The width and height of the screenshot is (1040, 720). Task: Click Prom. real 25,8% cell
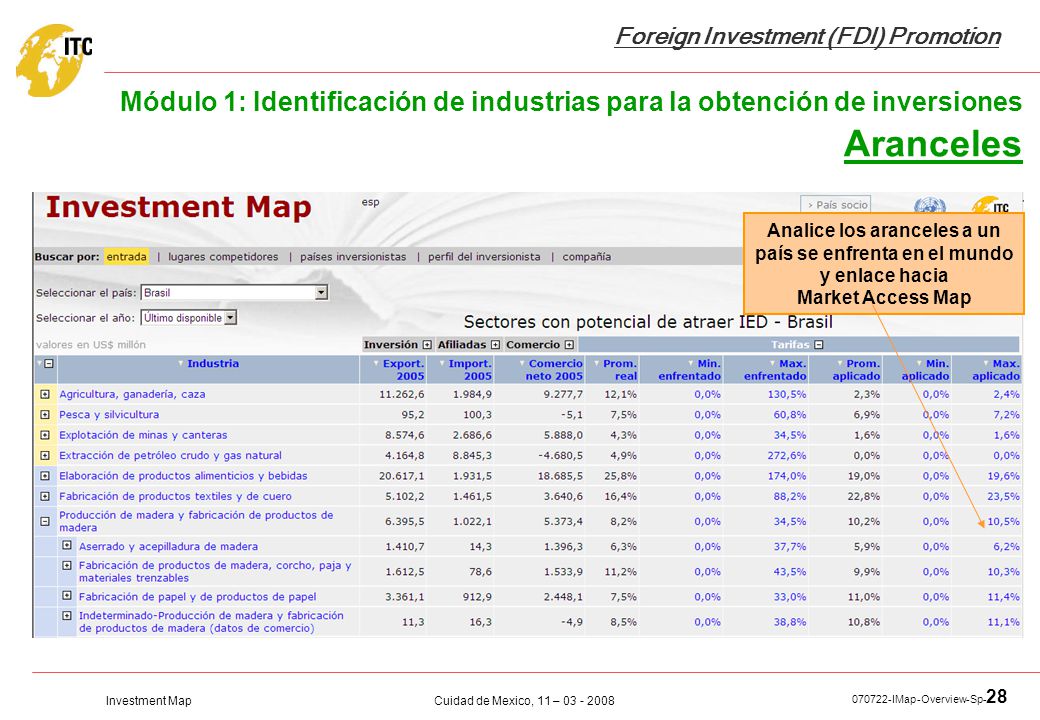pyautogui.click(x=620, y=476)
